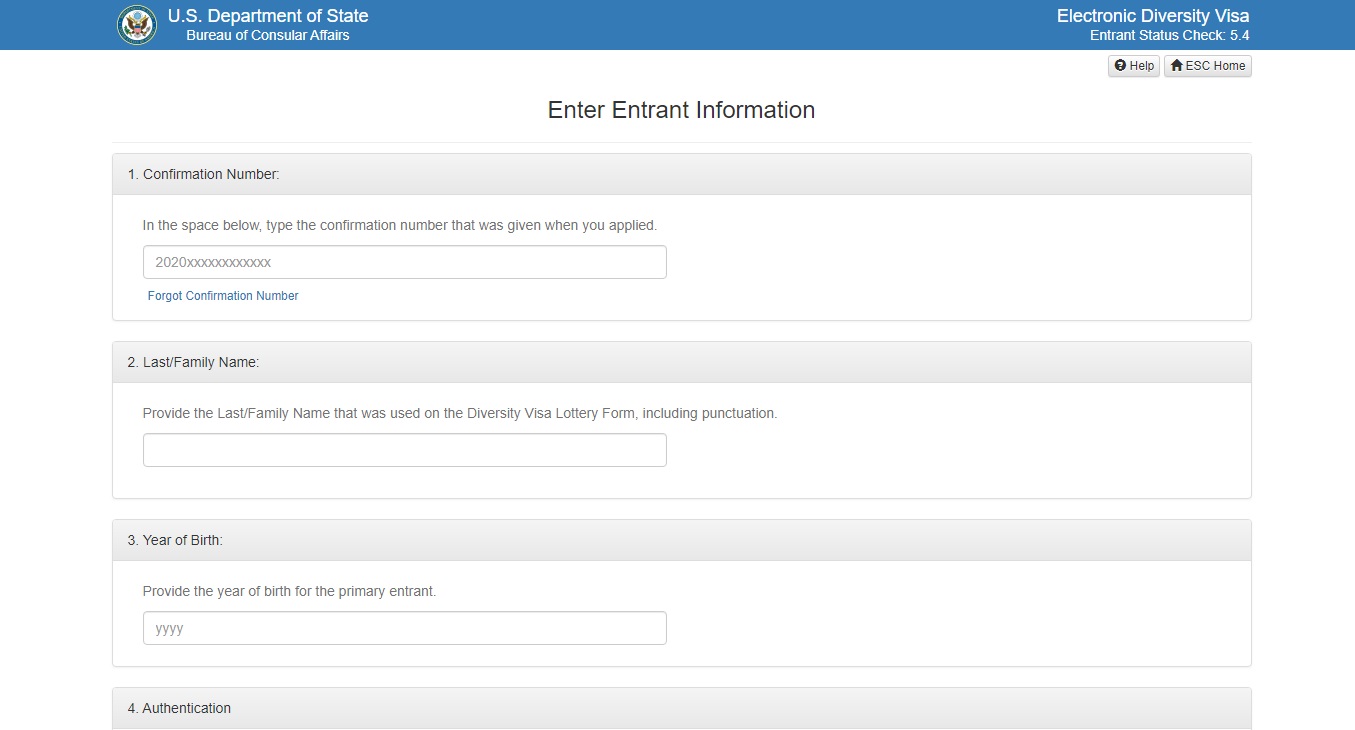This screenshot has height=730, width=1355.
Task: Click the Electronic Diversity Visa heading
Action: 1153,16
